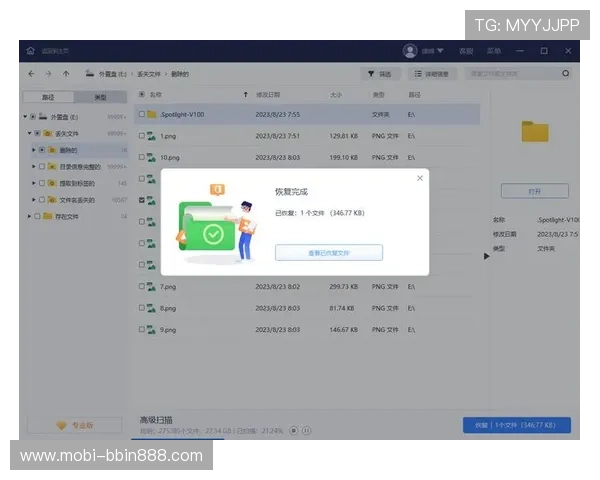
Task: Open the user account avatar icon
Action: (x=410, y=51)
